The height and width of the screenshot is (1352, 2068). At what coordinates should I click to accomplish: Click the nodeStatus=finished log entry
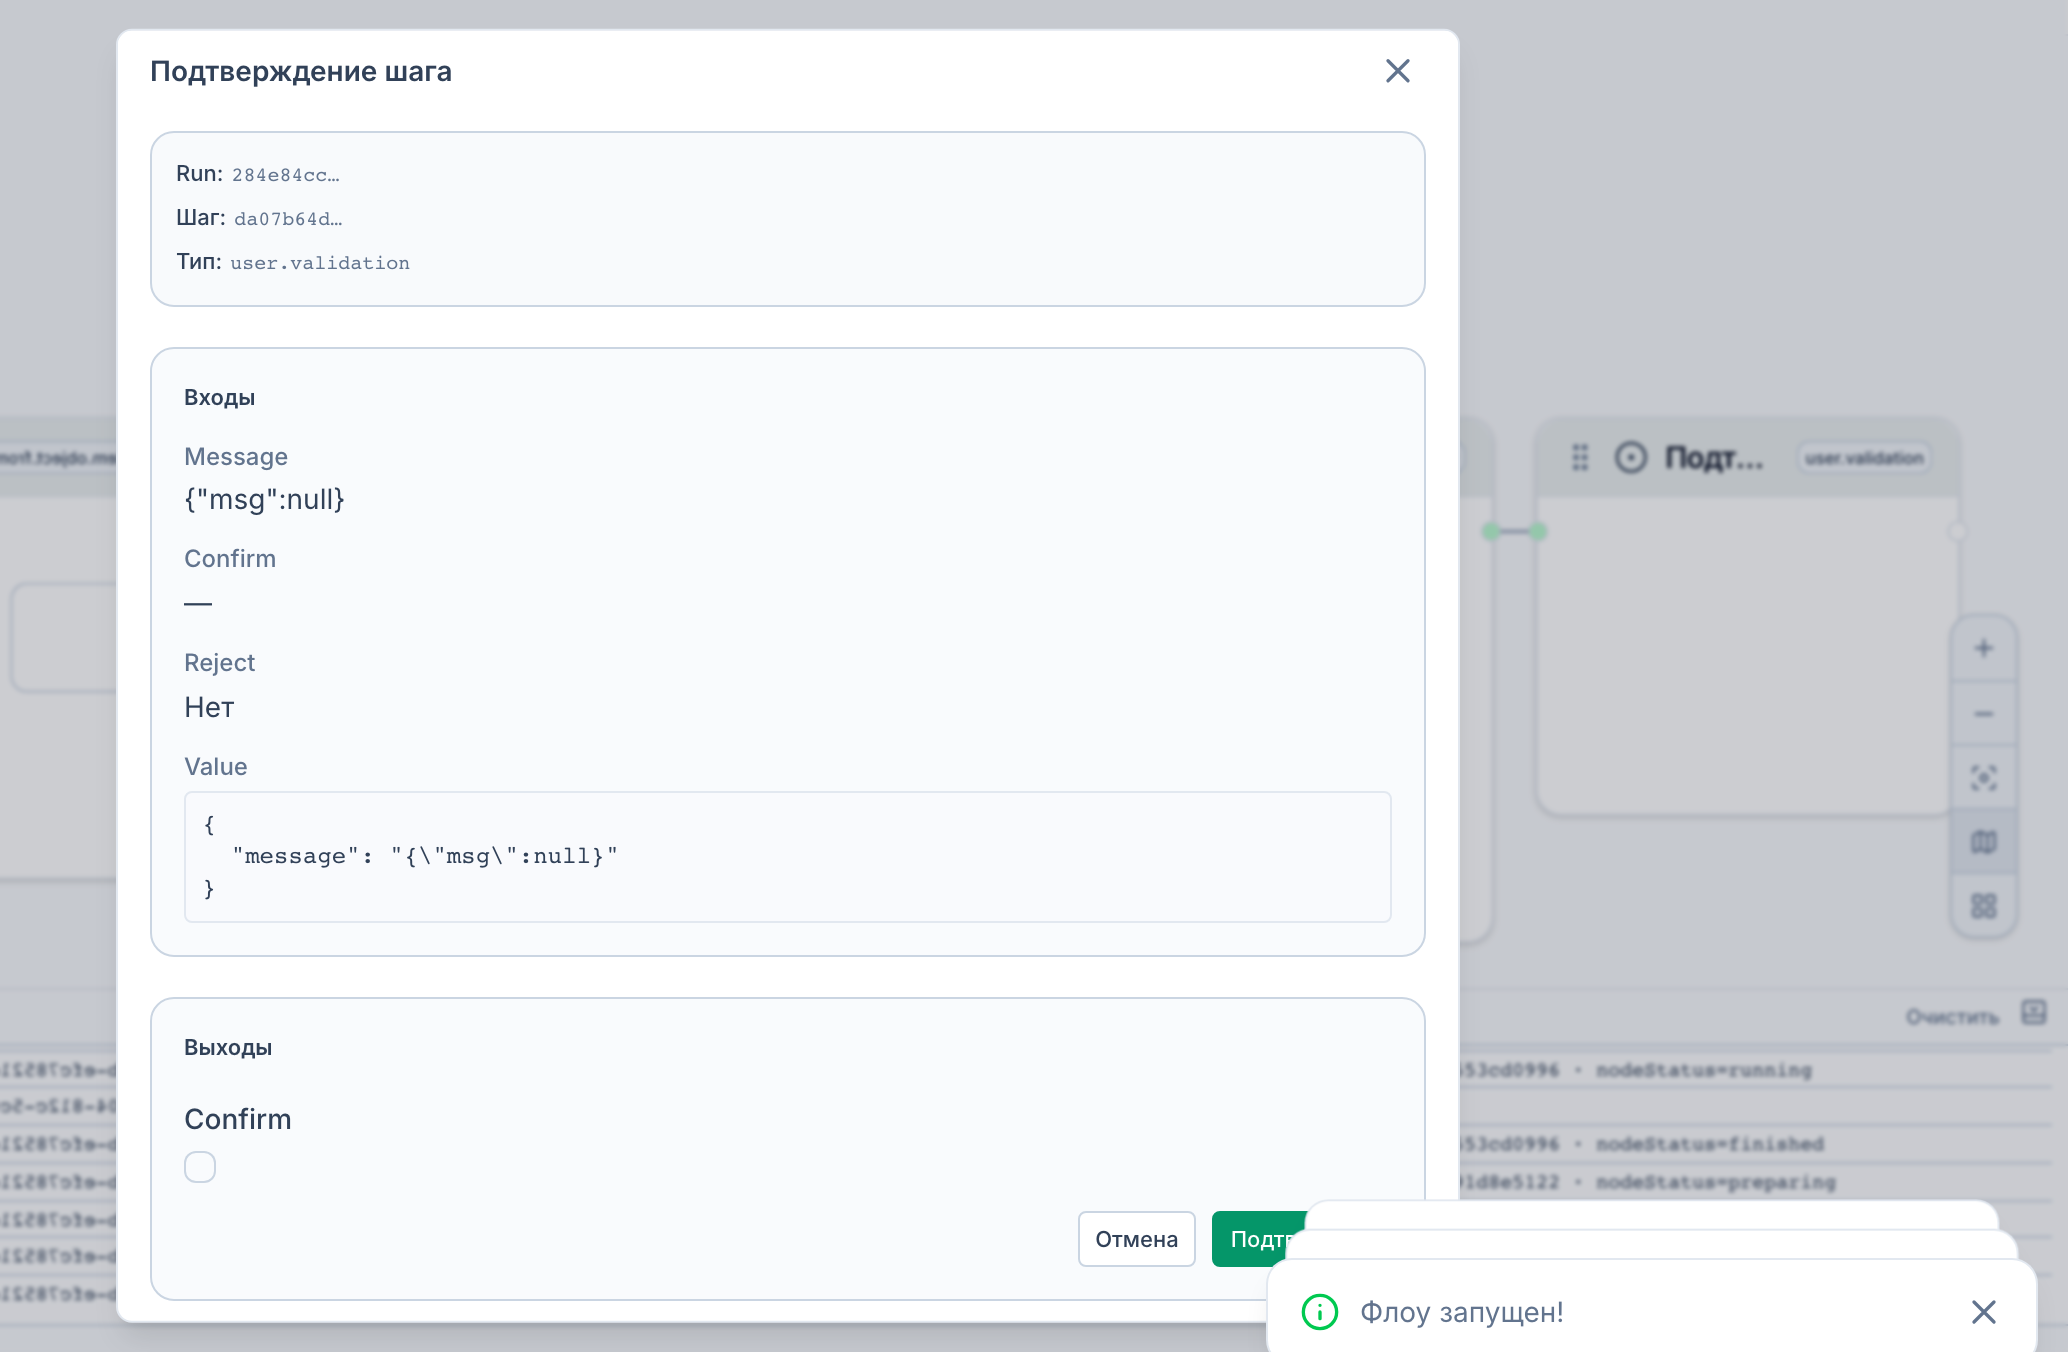(1710, 1144)
